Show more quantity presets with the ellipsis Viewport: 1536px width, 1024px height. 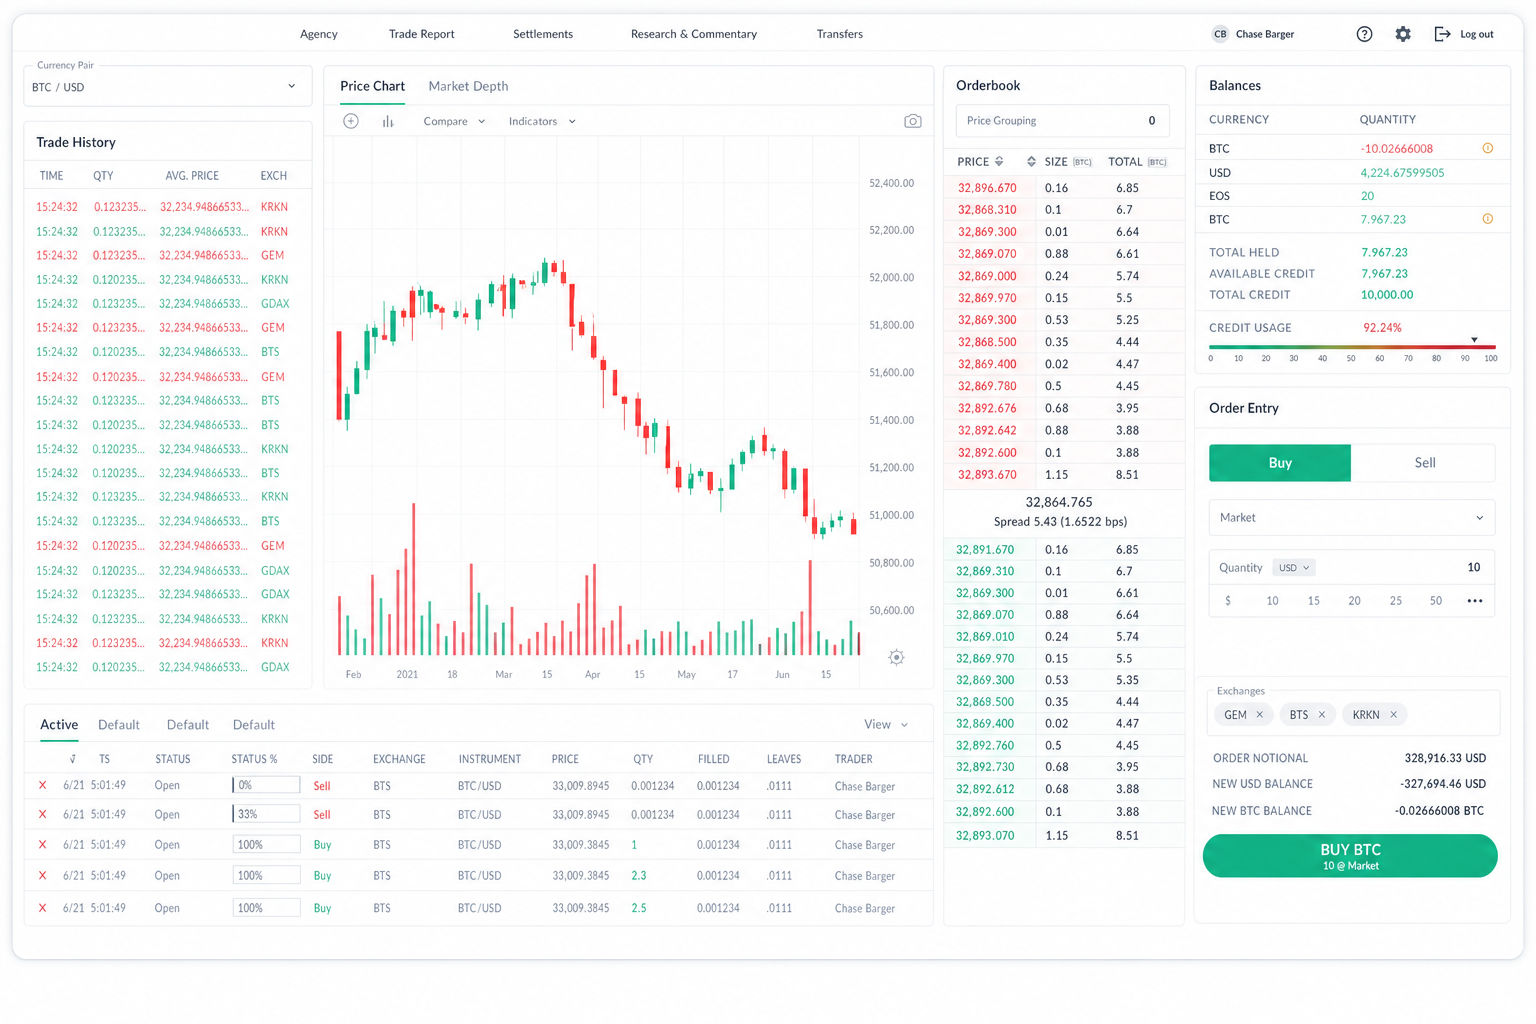coord(1475,601)
